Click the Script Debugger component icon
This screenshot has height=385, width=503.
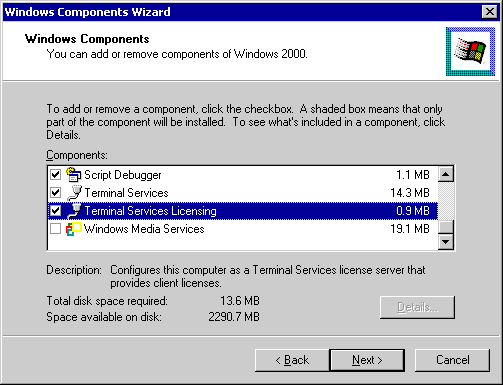click(74, 175)
